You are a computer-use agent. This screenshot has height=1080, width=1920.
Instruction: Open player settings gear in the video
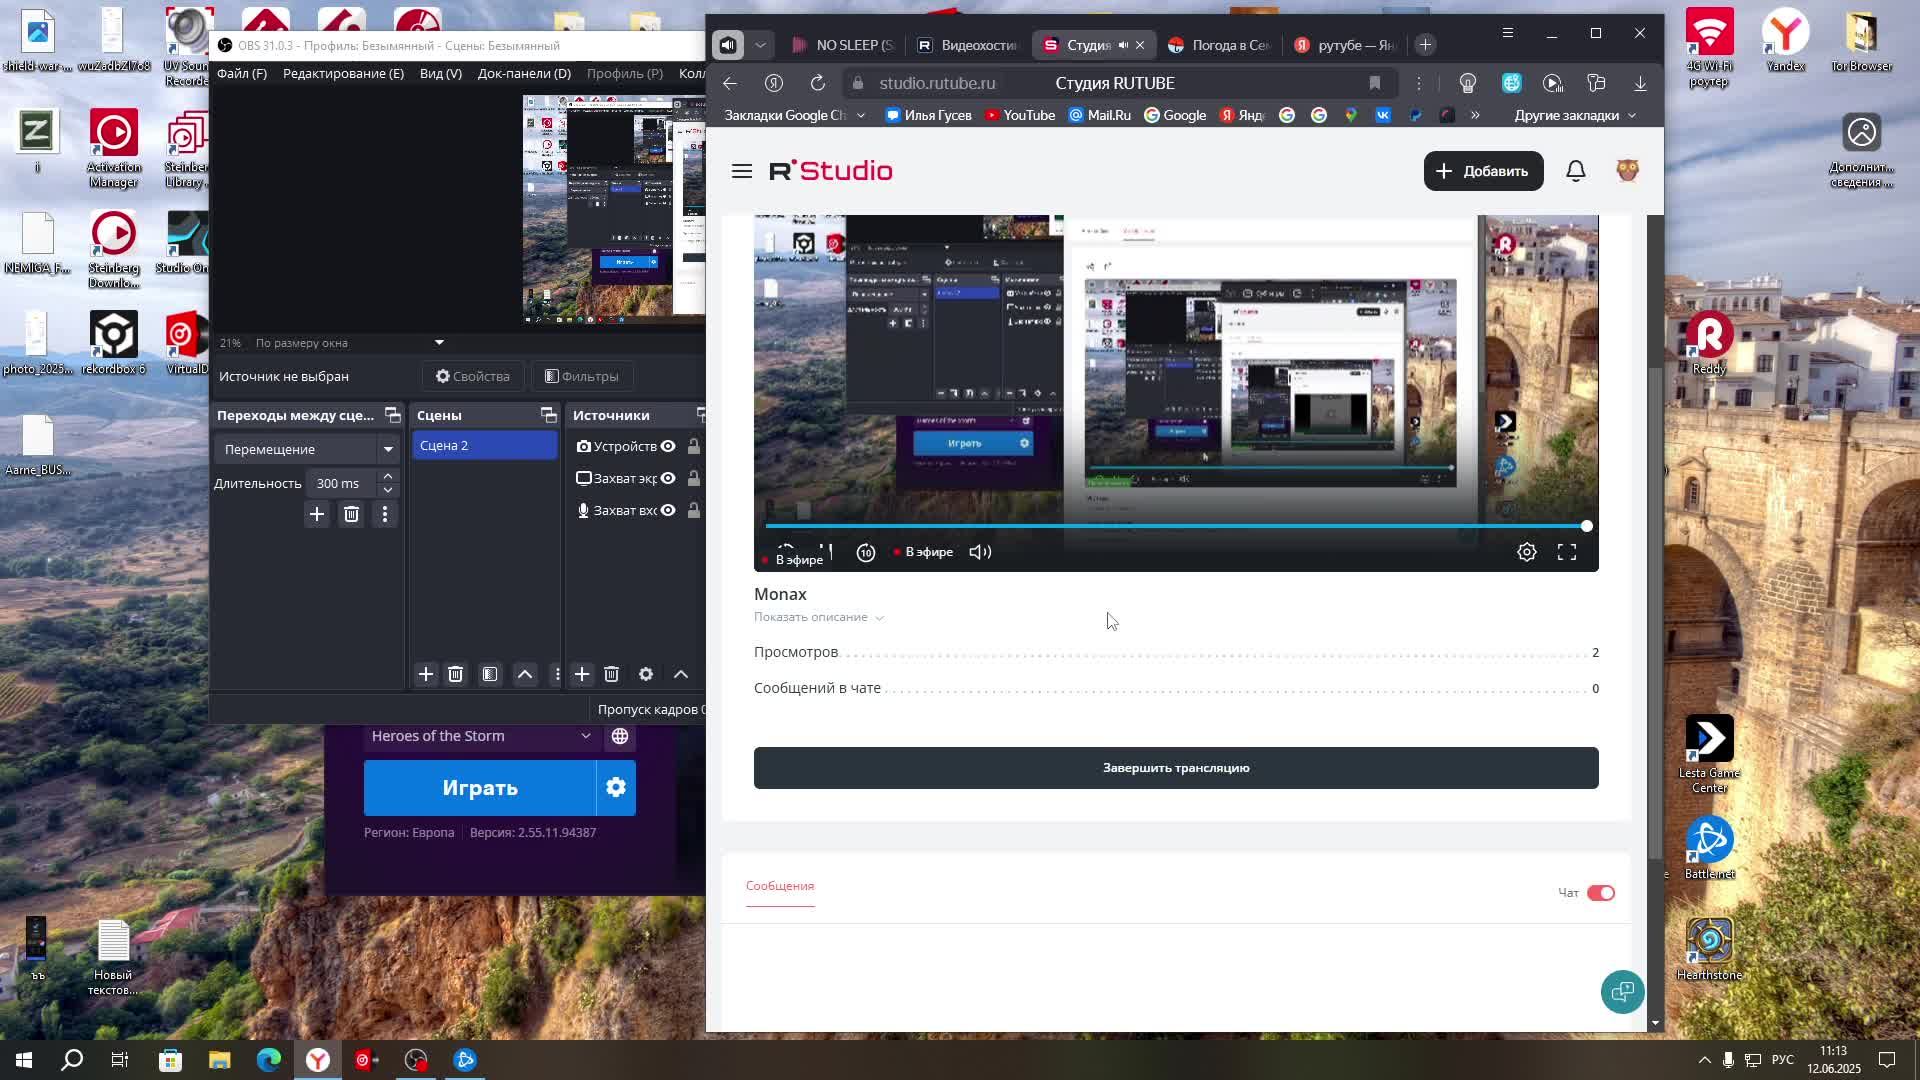click(1526, 552)
